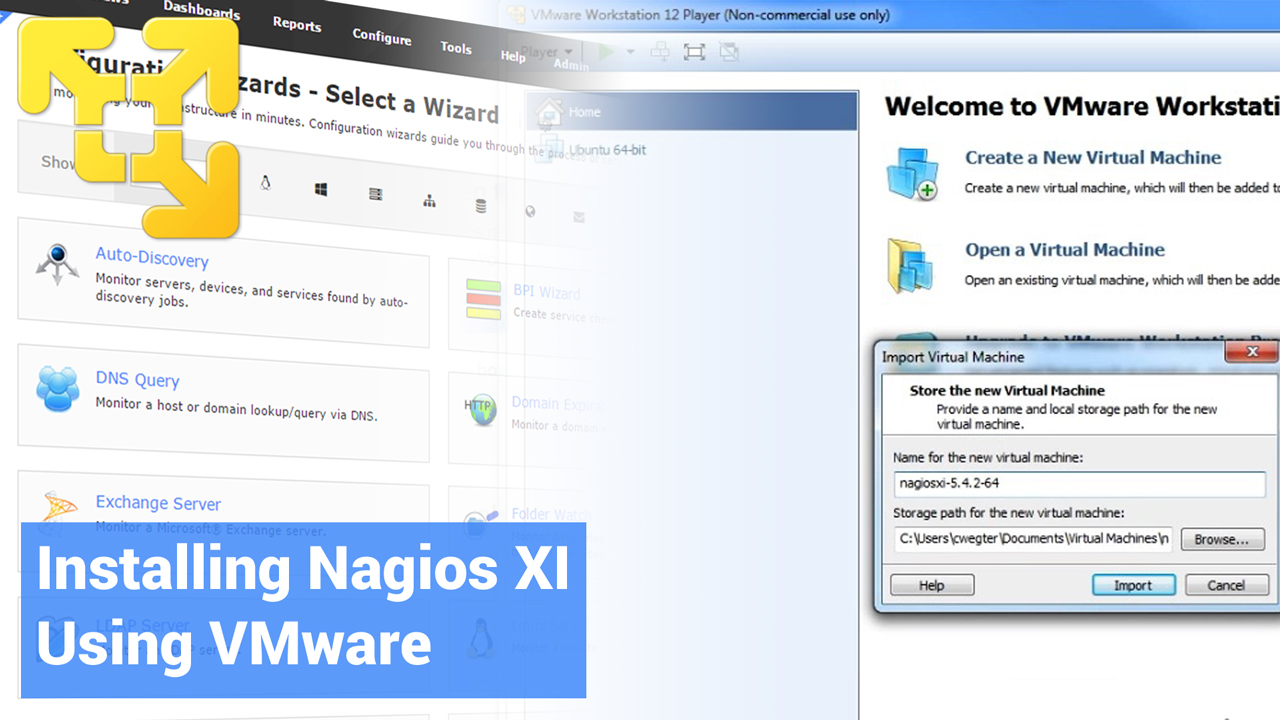Screen dimensions: 1280x720
Task: Select the Linux penguin wizard filter icon
Action: (265, 183)
